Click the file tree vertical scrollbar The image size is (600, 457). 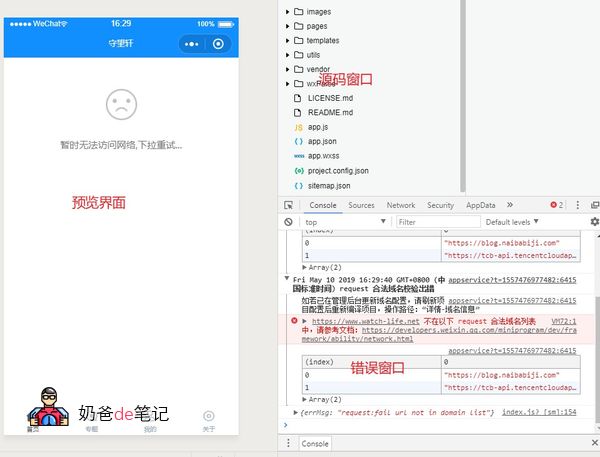point(463,96)
